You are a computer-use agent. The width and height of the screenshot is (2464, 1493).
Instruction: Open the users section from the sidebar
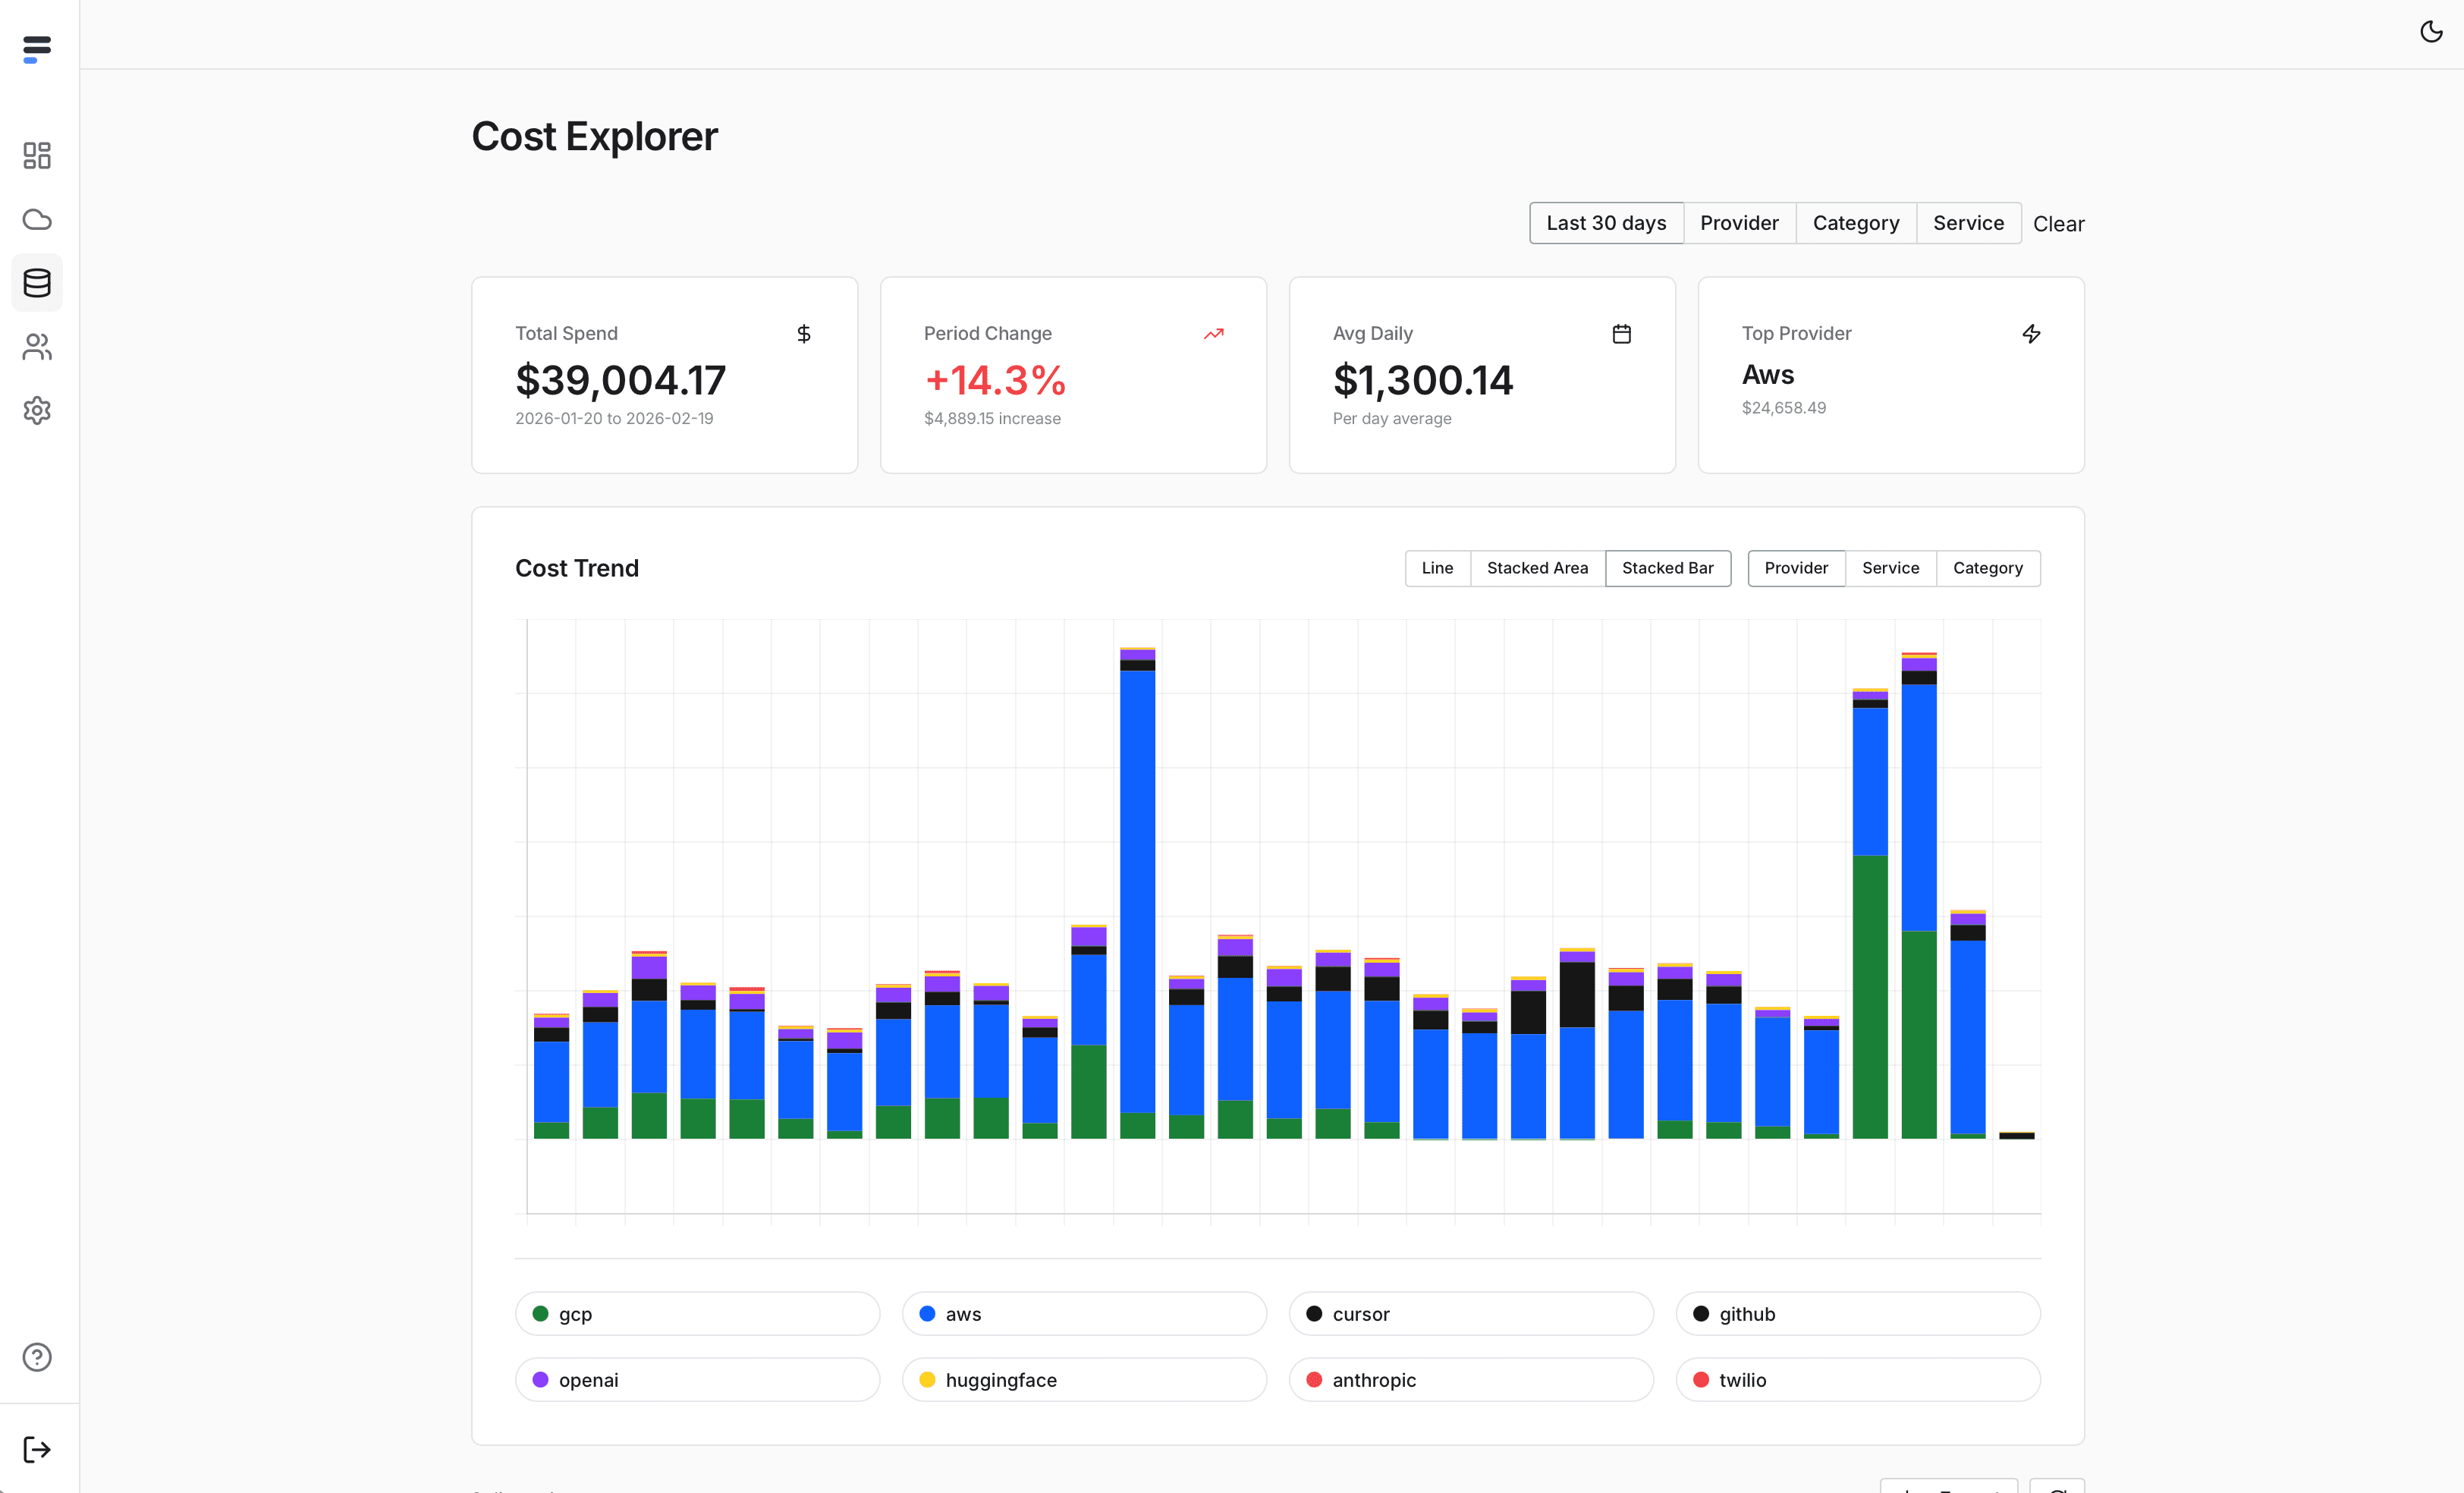[37, 347]
